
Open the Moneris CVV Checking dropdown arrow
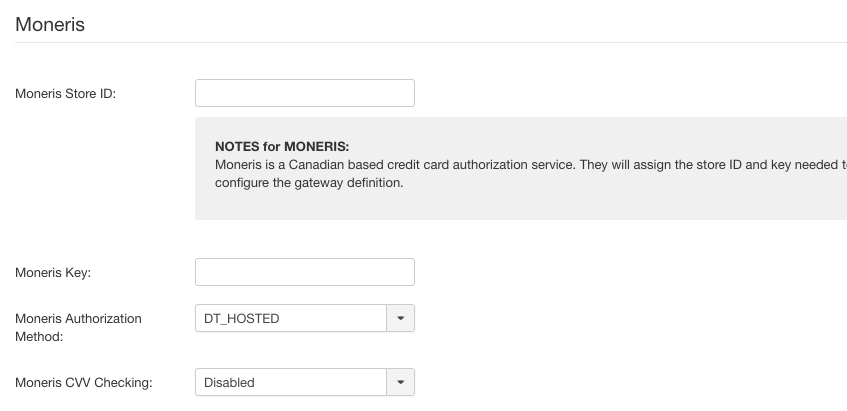(x=400, y=382)
